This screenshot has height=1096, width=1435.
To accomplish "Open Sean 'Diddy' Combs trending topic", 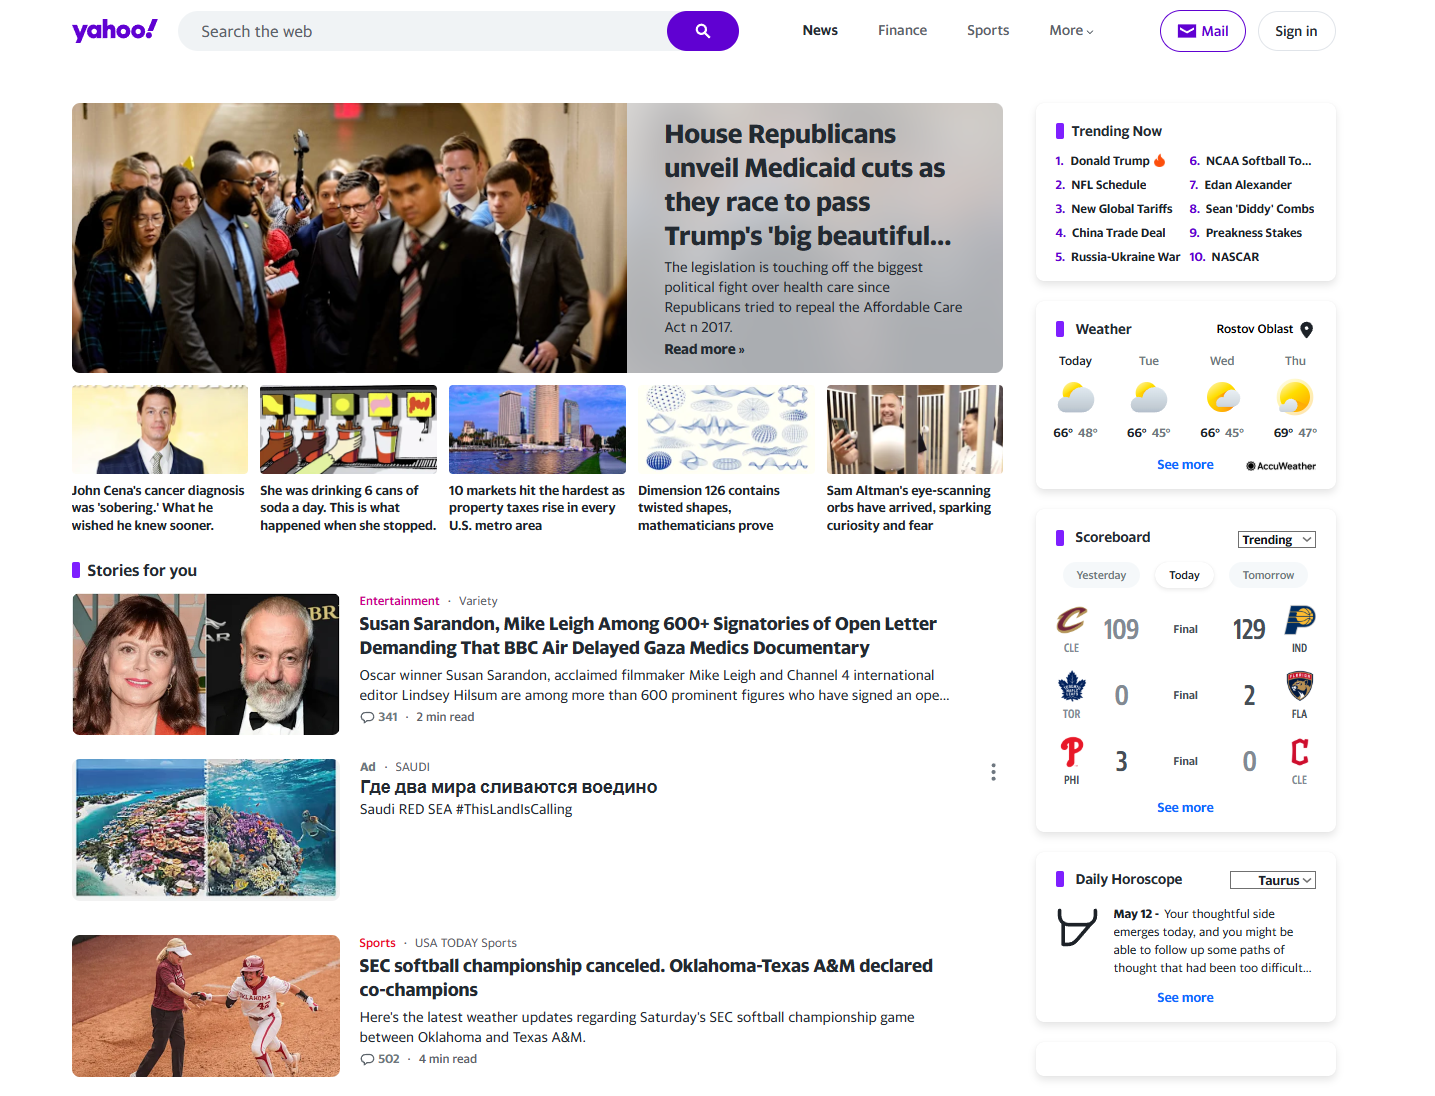I will click(x=1260, y=209).
